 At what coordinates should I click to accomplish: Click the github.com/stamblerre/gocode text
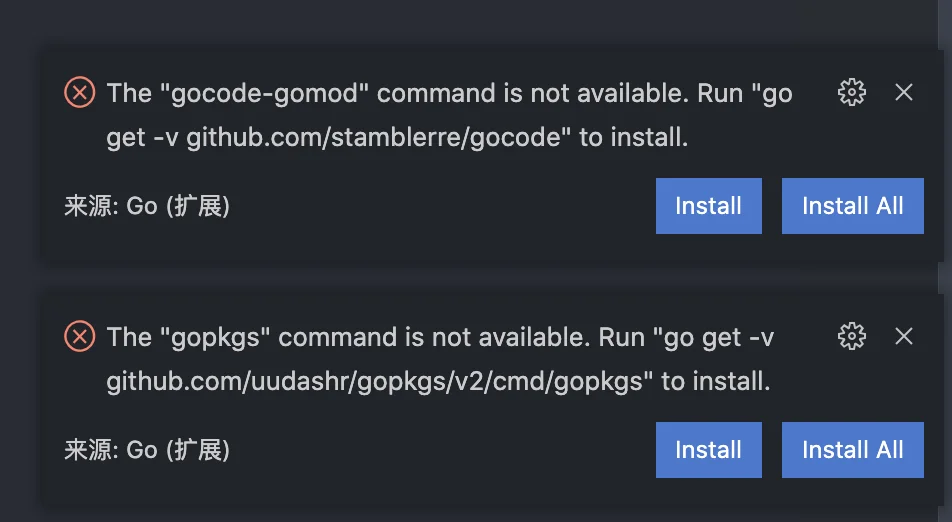pyautogui.click(x=374, y=138)
